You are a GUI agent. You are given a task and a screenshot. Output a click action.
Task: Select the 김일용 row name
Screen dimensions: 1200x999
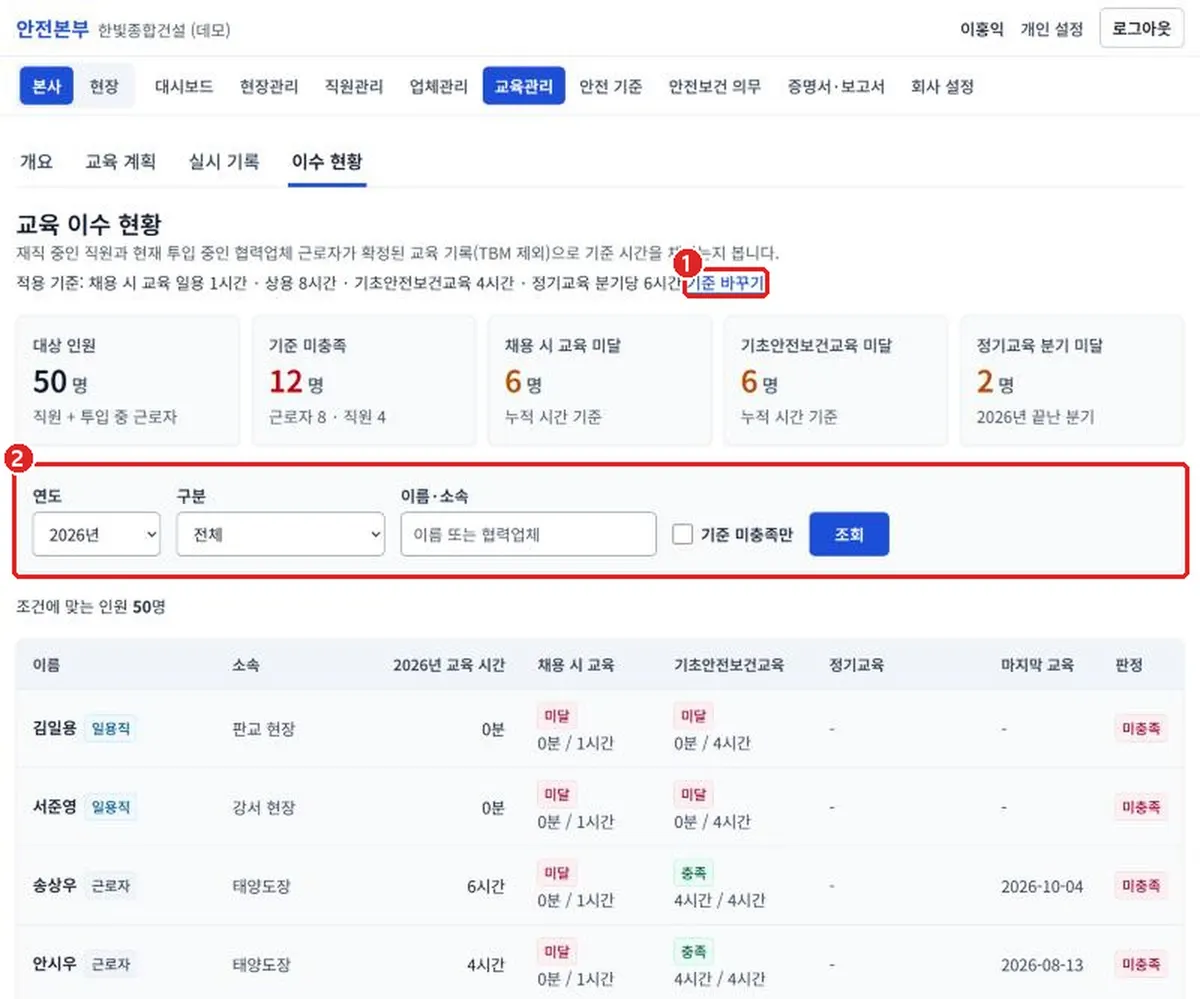pos(55,728)
